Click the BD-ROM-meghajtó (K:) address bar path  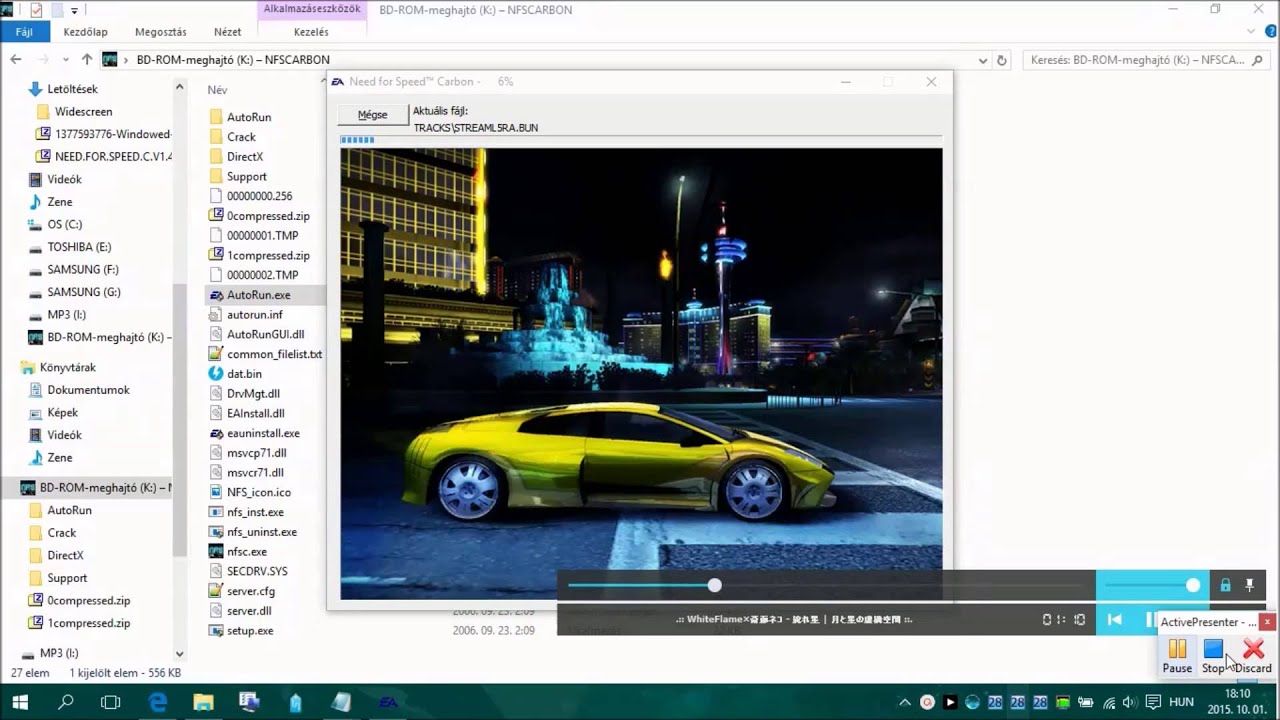click(233, 60)
